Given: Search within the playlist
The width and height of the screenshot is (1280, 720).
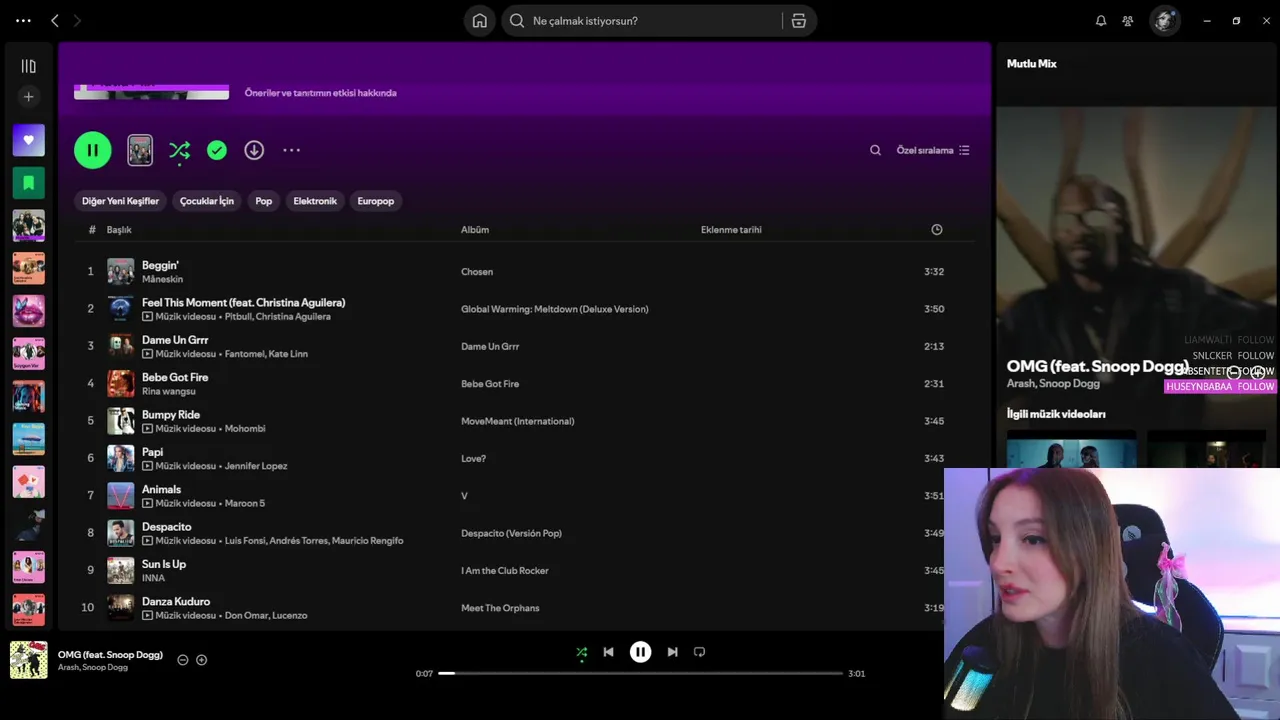Looking at the screenshot, I should click(875, 150).
